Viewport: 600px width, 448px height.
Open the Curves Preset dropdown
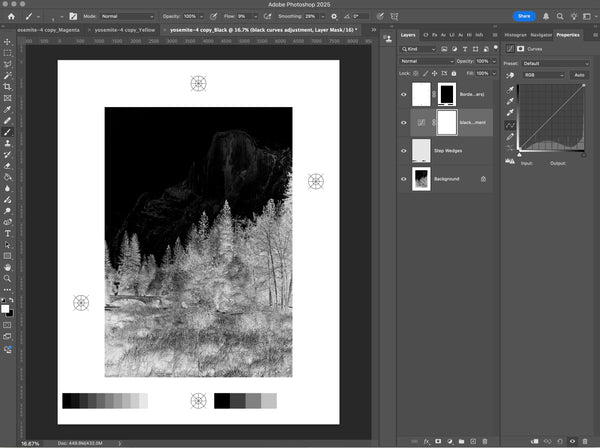point(555,64)
